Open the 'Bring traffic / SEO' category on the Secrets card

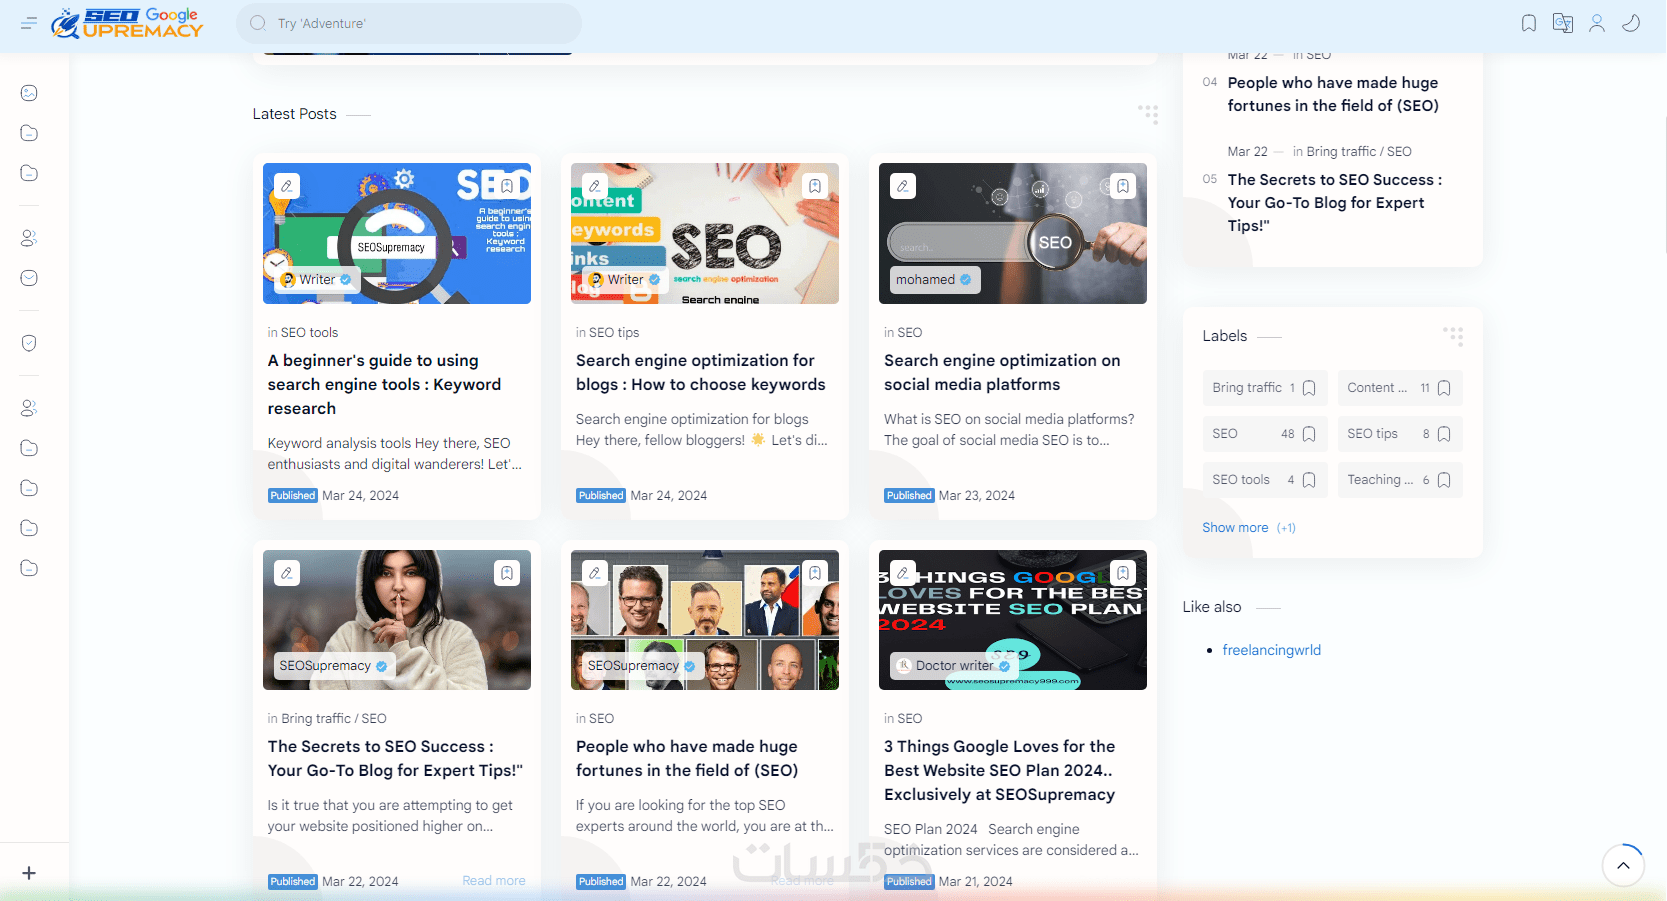coord(334,718)
